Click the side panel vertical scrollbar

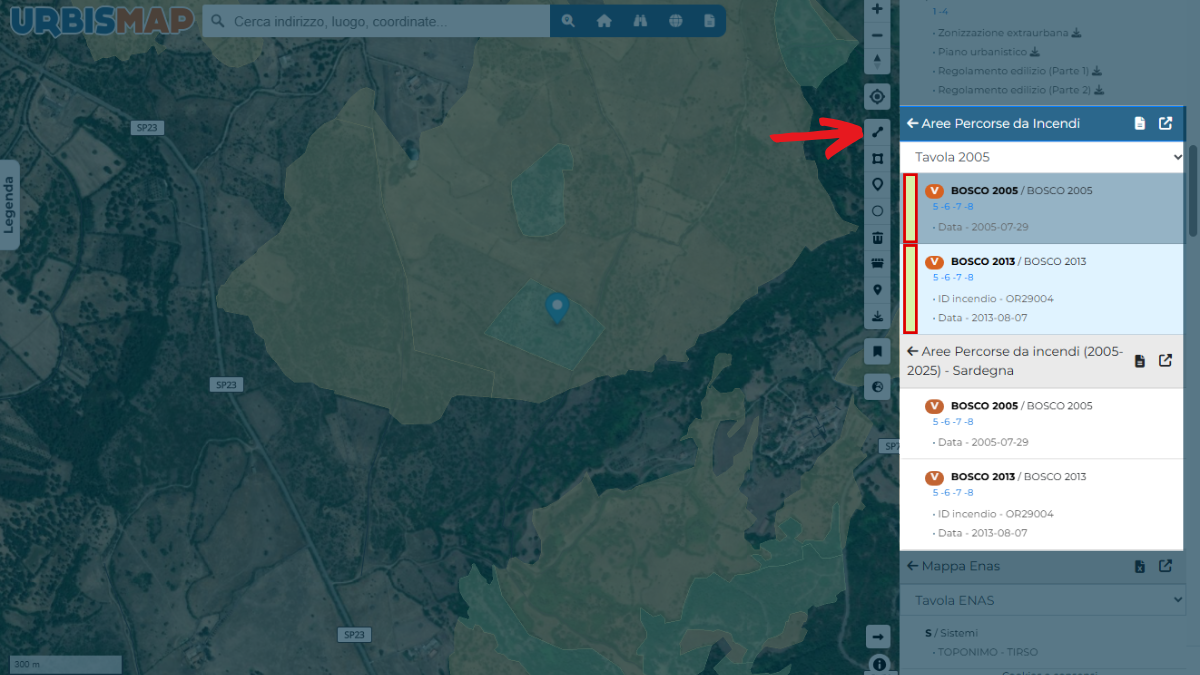[1192, 192]
